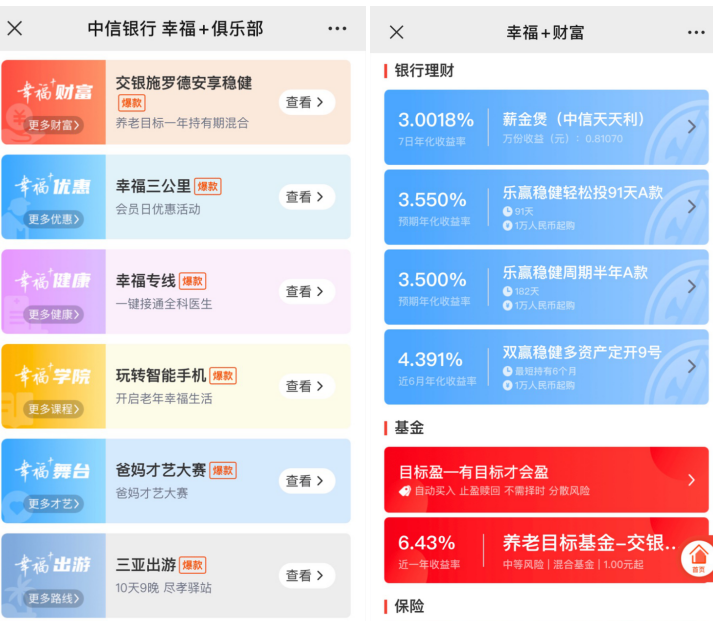Open 更多路线 in the 幸福出游 tile
The width and height of the screenshot is (713, 621).
(54, 598)
